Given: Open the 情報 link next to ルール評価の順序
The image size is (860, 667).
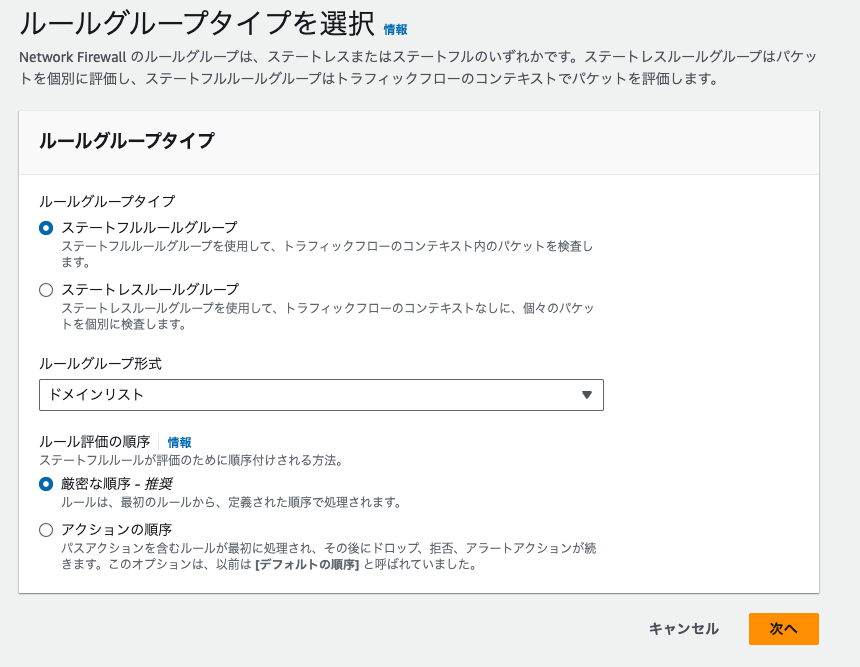Looking at the screenshot, I should tap(179, 442).
